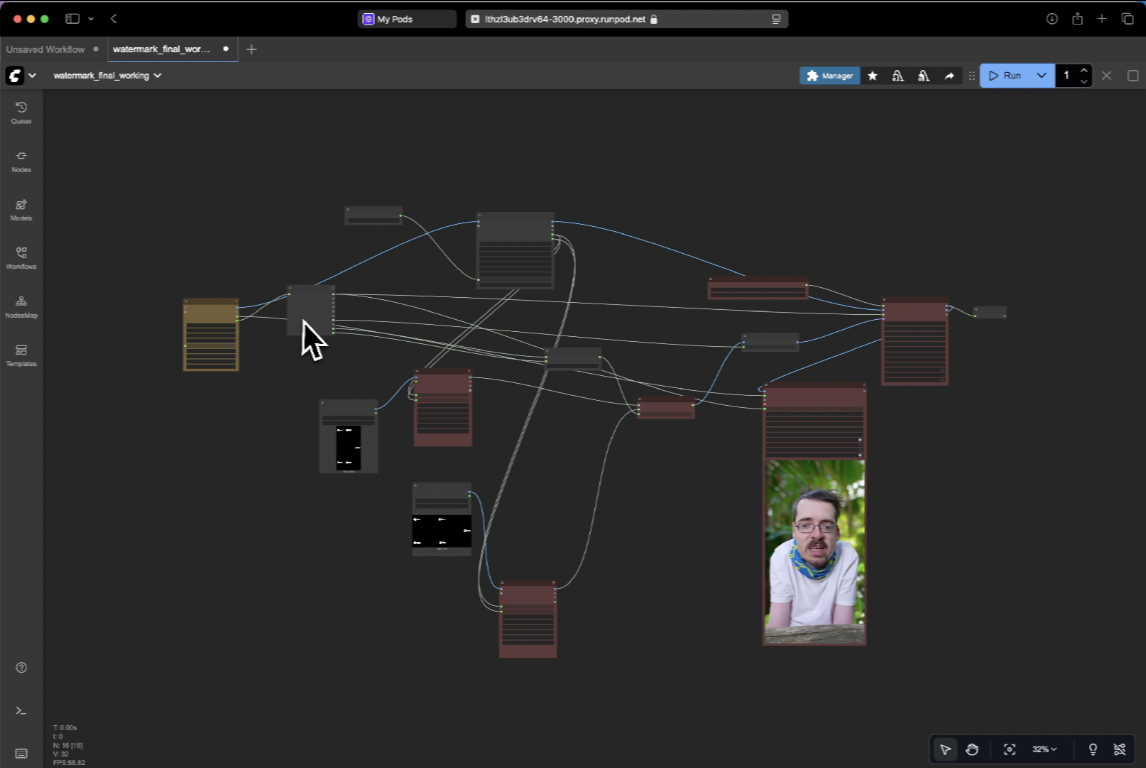Click the share arrow icon in toolbar
Screen dimensions: 1146x768
coord(949,75)
